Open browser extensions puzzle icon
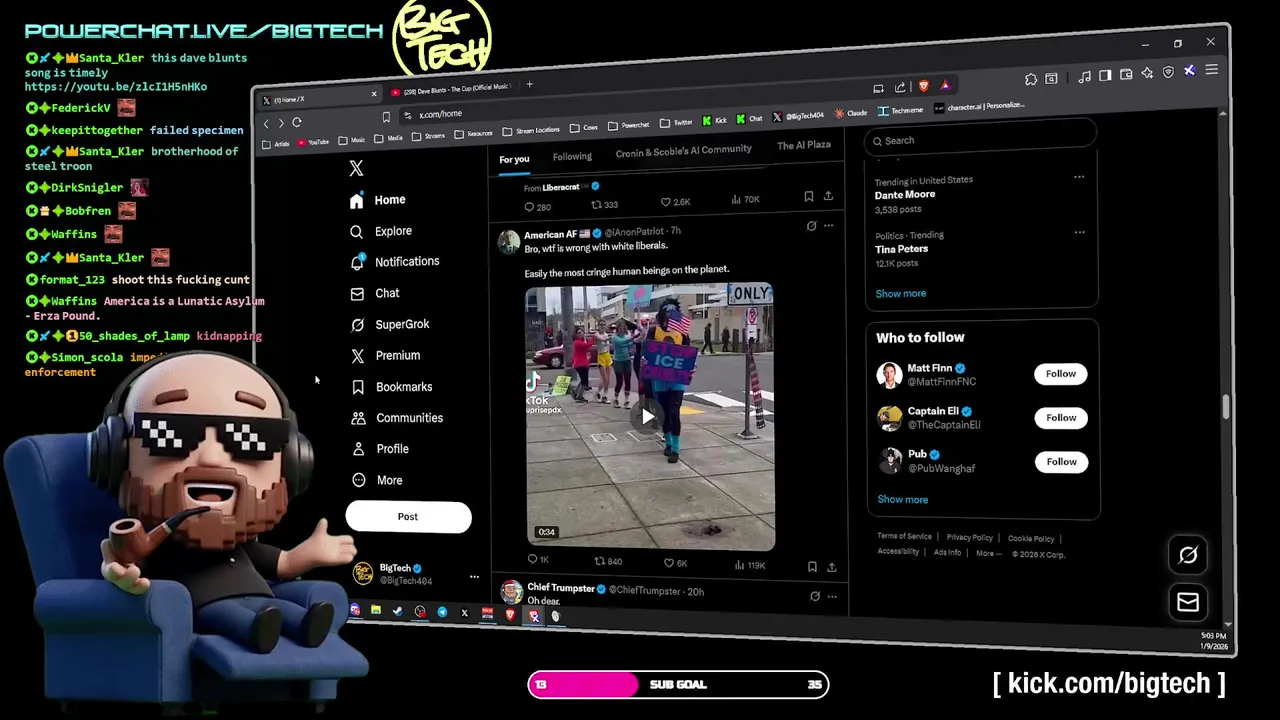The height and width of the screenshot is (720, 1280). pyautogui.click(x=1031, y=79)
